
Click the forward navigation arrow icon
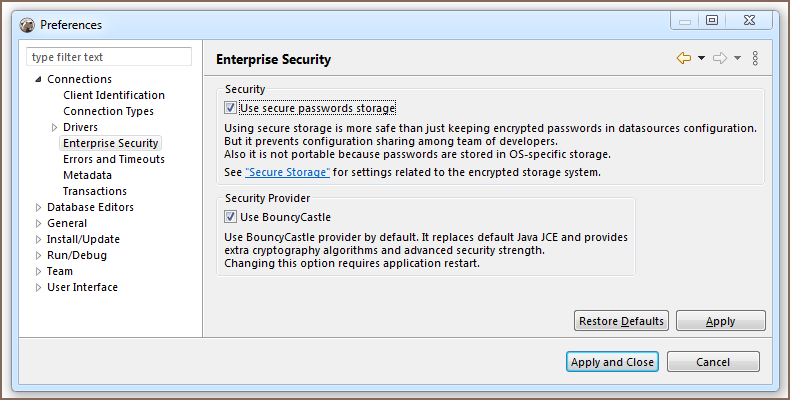pos(719,59)
